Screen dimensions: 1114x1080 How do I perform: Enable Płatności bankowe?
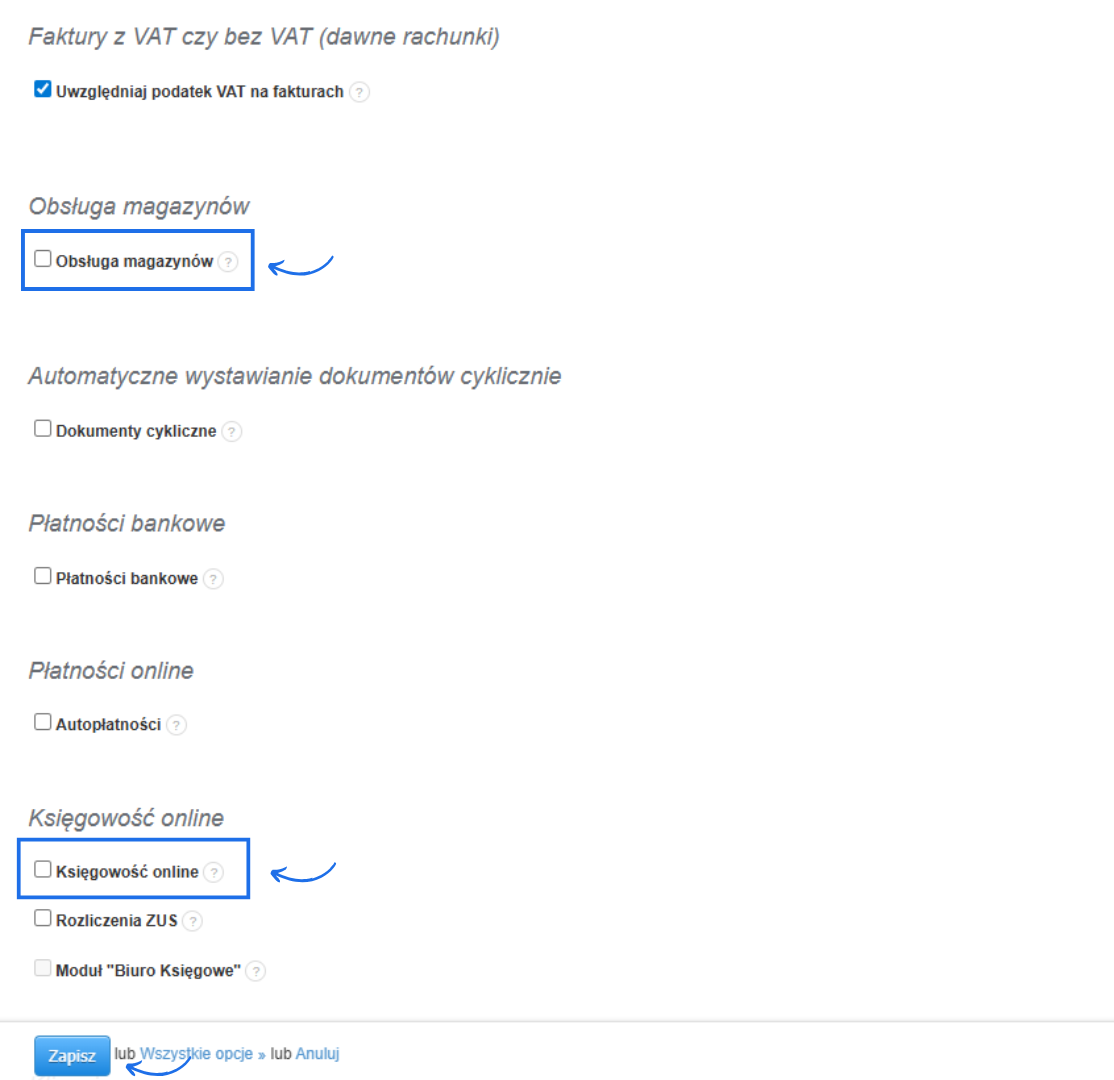42,574
